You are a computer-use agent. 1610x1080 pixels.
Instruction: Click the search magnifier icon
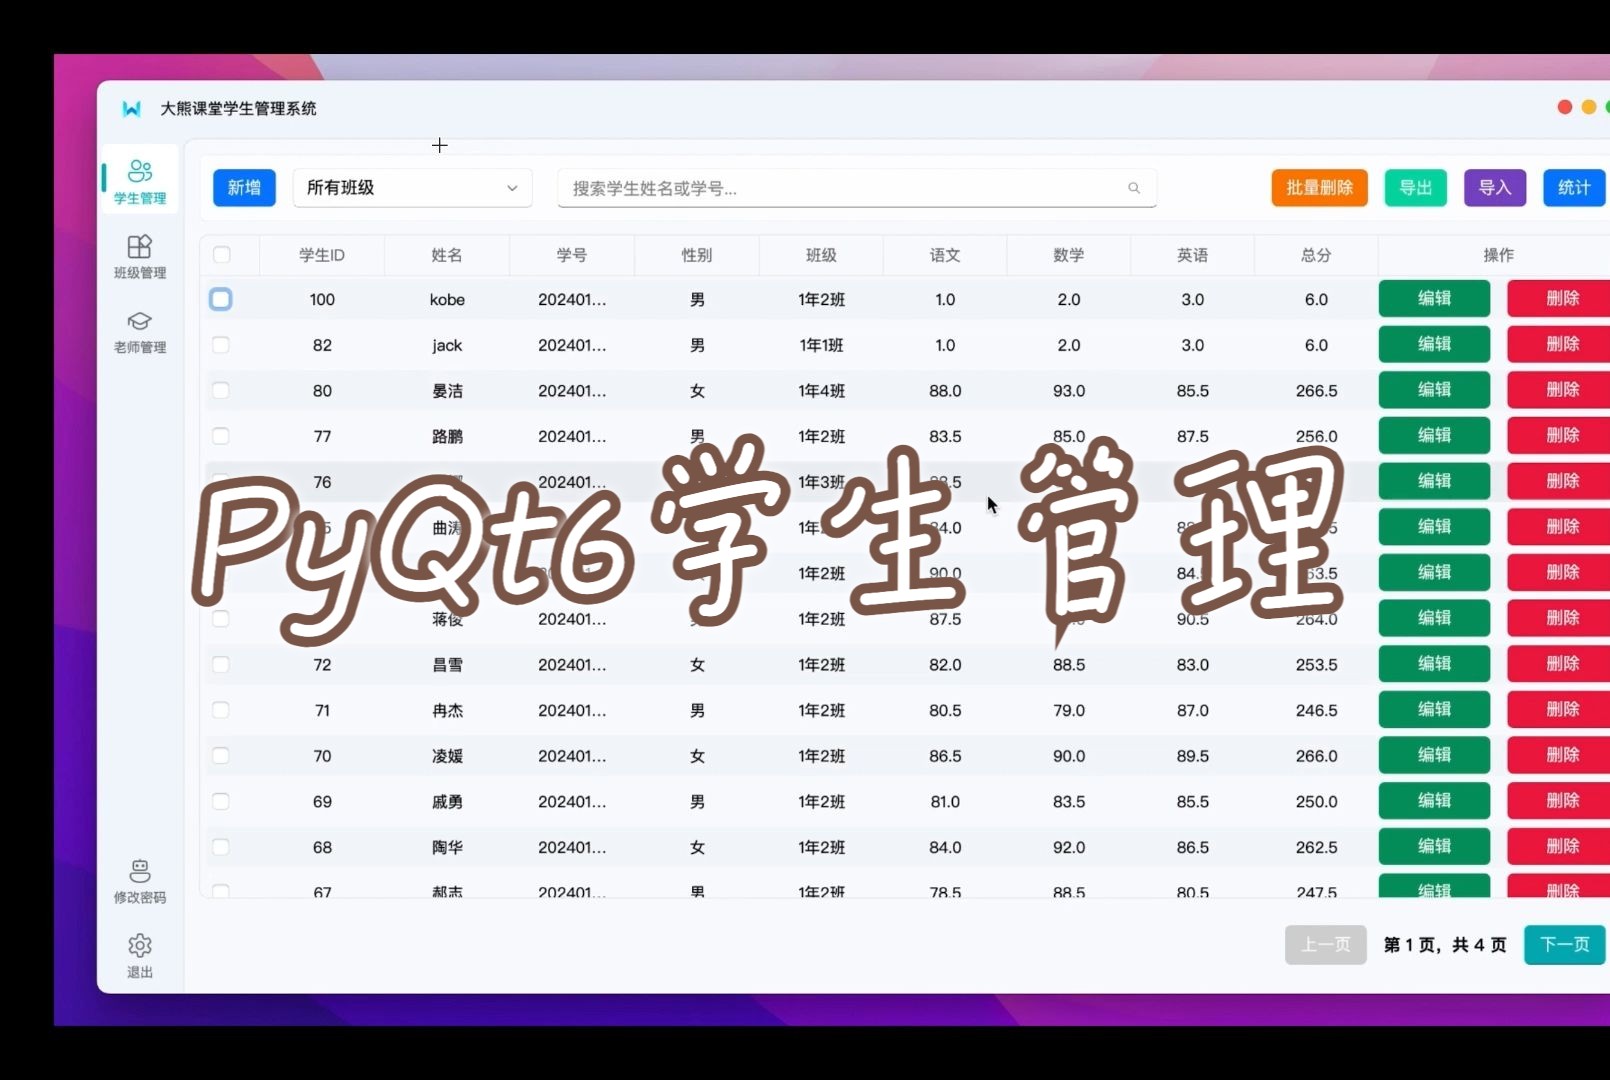click(1134, 188)
